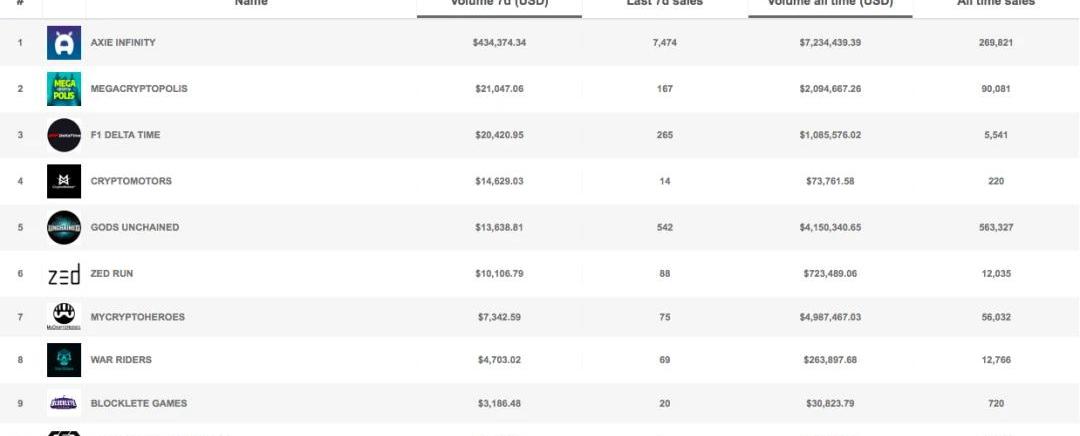Click the ZED RUN logo icon
This screenshot has width=1080, height=436.
click(x=64, y=274)
